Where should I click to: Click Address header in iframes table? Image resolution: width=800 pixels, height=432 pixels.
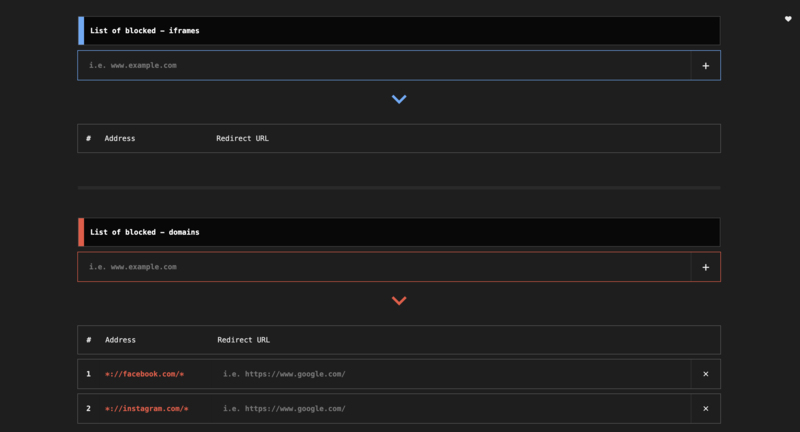(x=120, y=139)
